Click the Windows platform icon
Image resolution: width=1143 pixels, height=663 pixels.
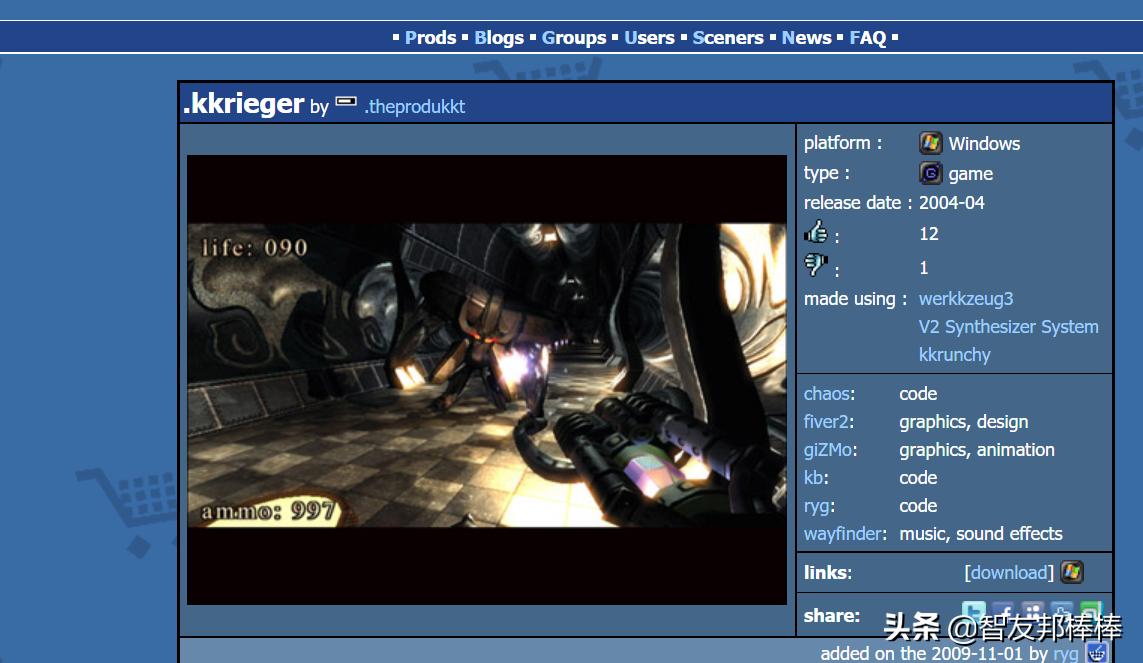coord(930,143)
